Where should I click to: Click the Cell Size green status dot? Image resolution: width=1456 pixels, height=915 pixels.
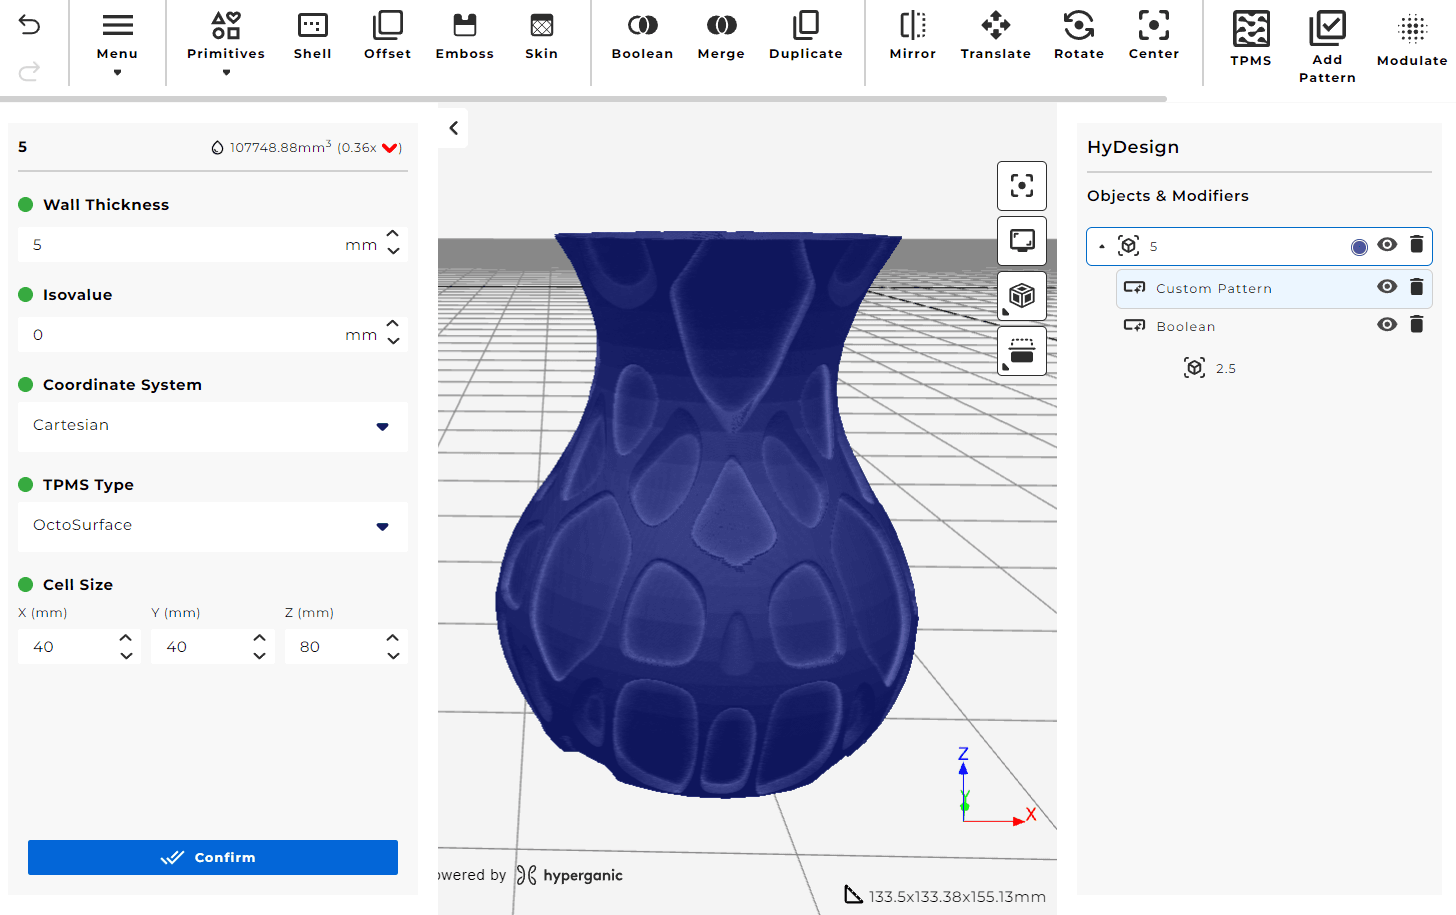point(26,584)
